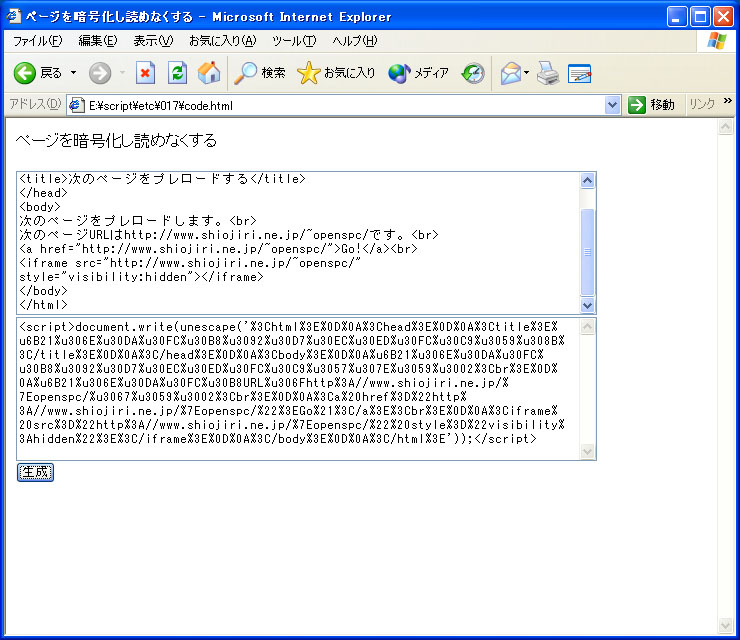Open the Search (検索) magnifier button
The image size is (740, 640).
point(260,73)
